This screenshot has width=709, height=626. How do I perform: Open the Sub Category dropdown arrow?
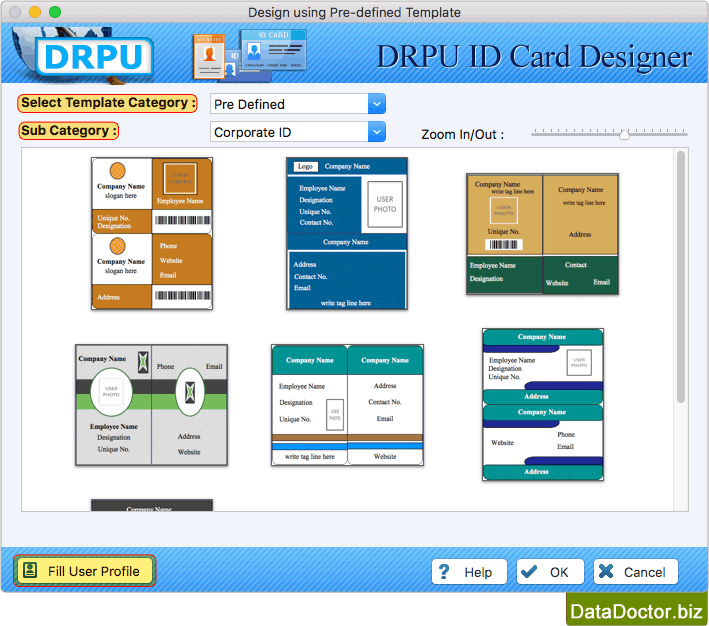click(376, 132)
